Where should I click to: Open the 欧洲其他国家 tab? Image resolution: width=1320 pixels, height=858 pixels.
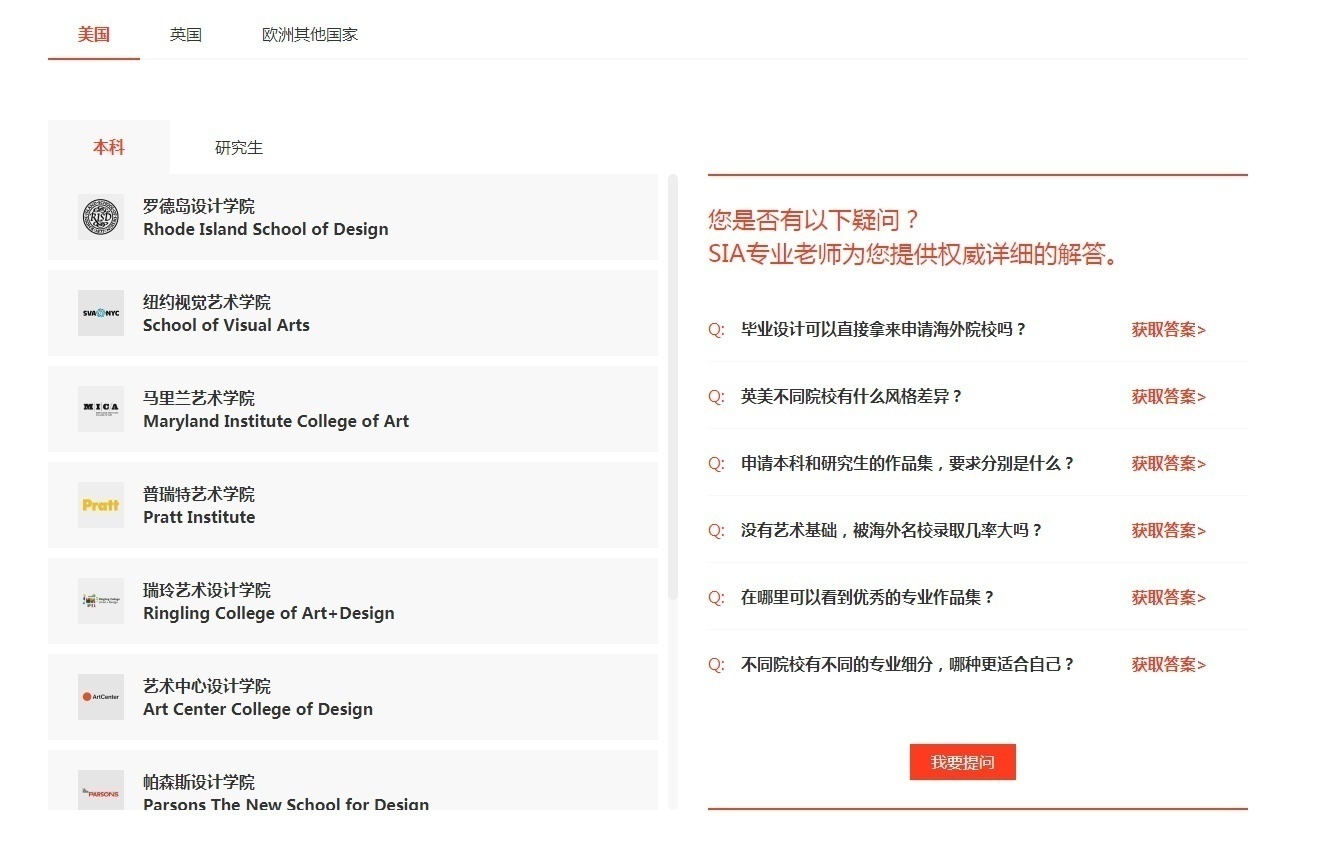tap(310, 34)
